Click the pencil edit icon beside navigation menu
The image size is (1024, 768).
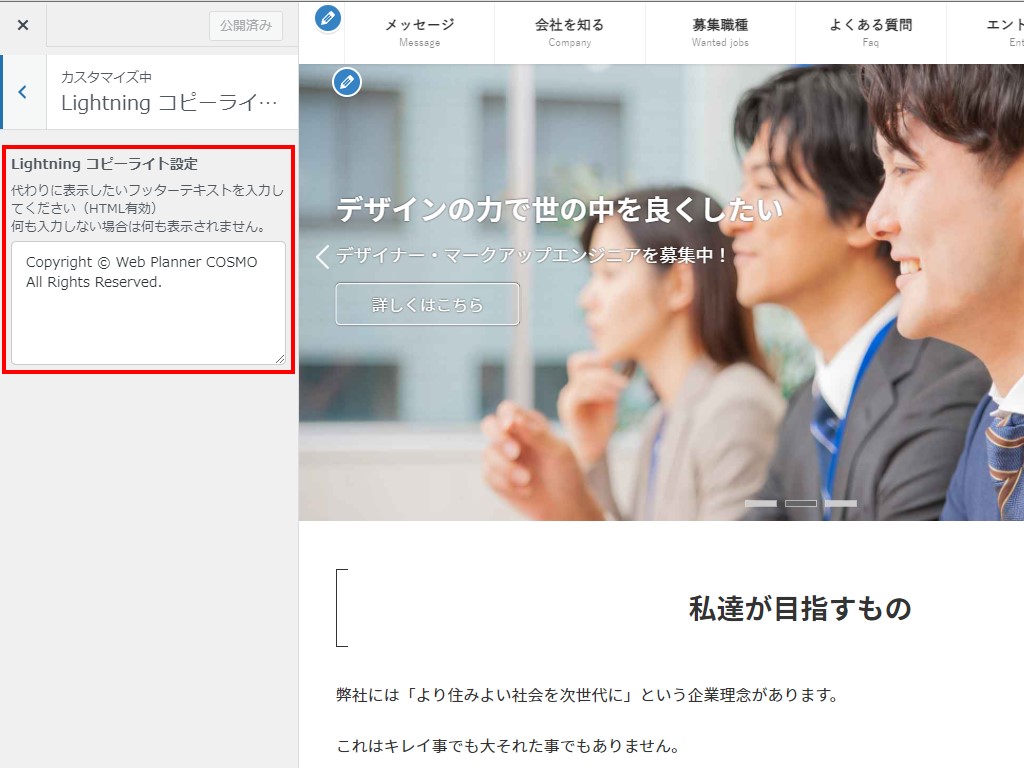coord(327,18)
